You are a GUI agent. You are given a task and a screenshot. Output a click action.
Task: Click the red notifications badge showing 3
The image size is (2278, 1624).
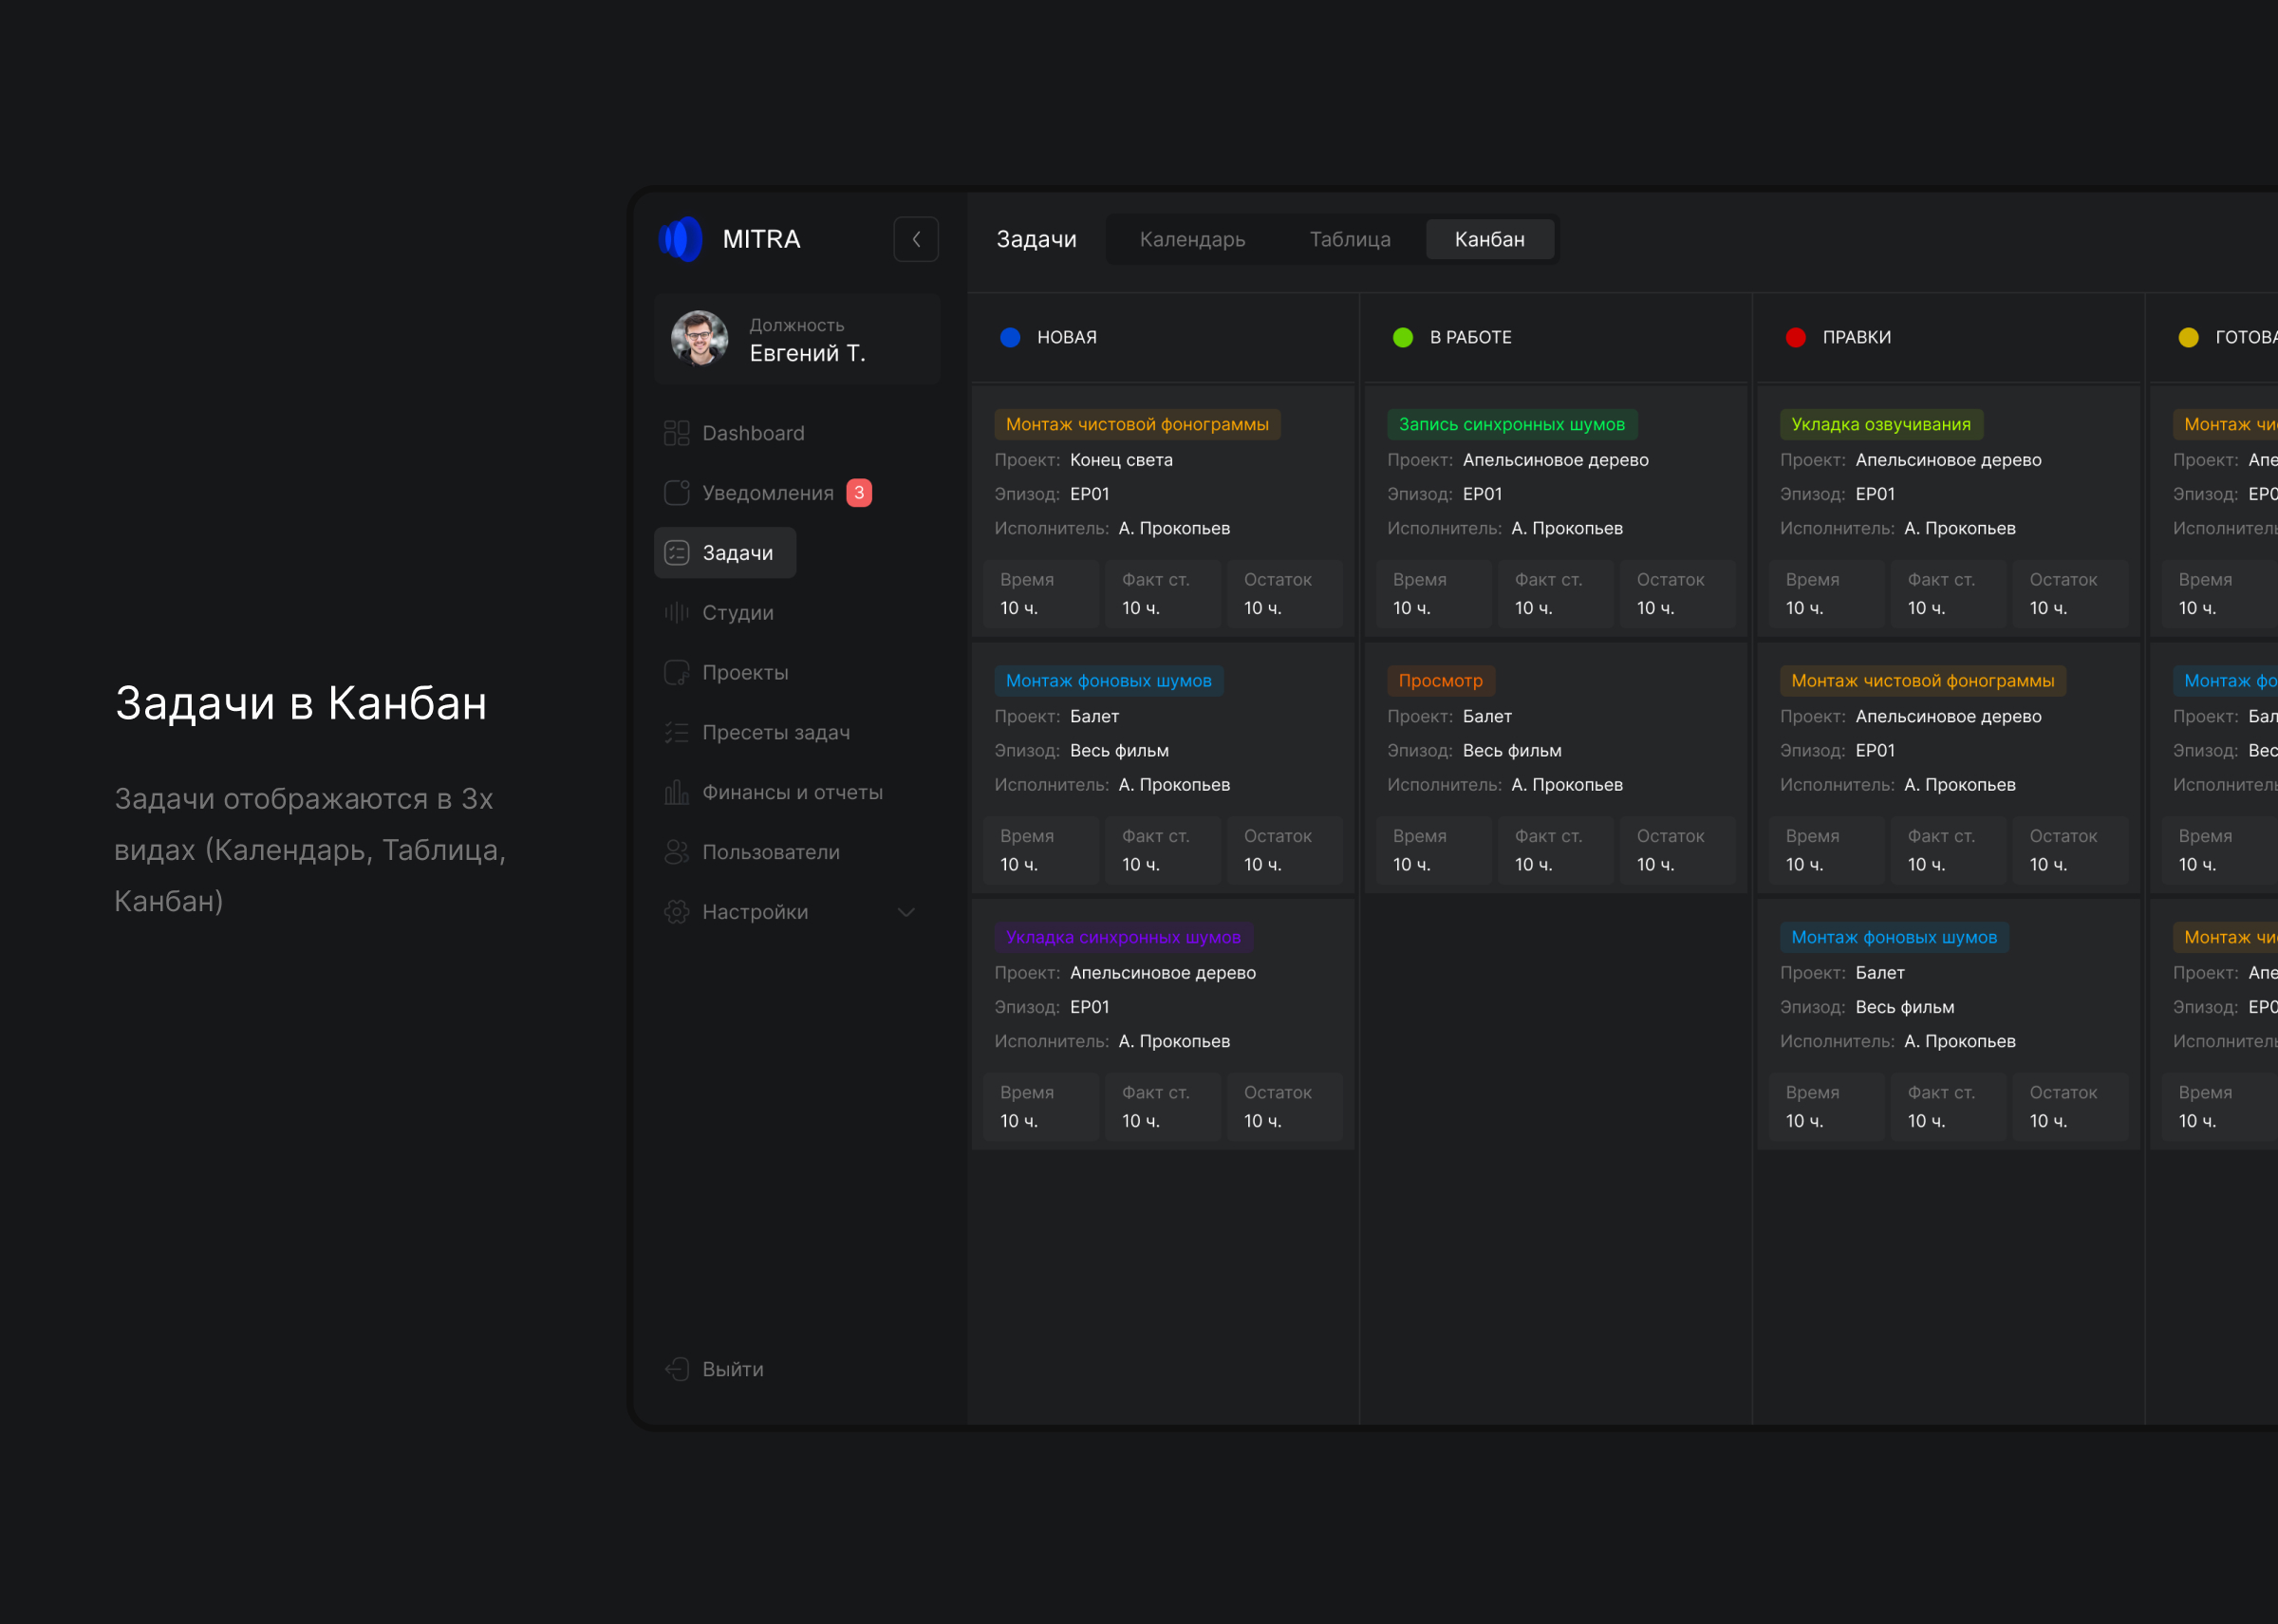(859, 493)
